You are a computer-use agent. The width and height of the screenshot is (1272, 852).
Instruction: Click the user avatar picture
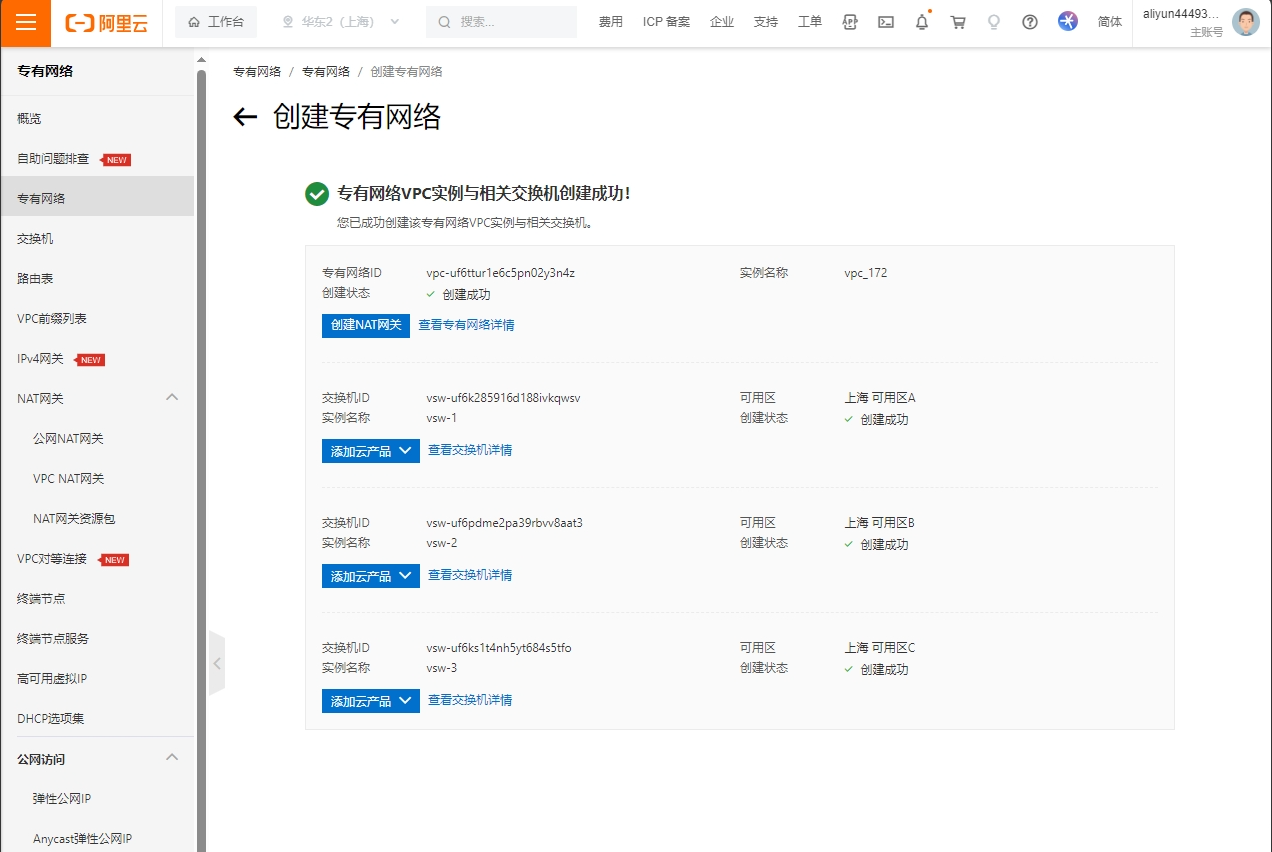[1245, 23]
